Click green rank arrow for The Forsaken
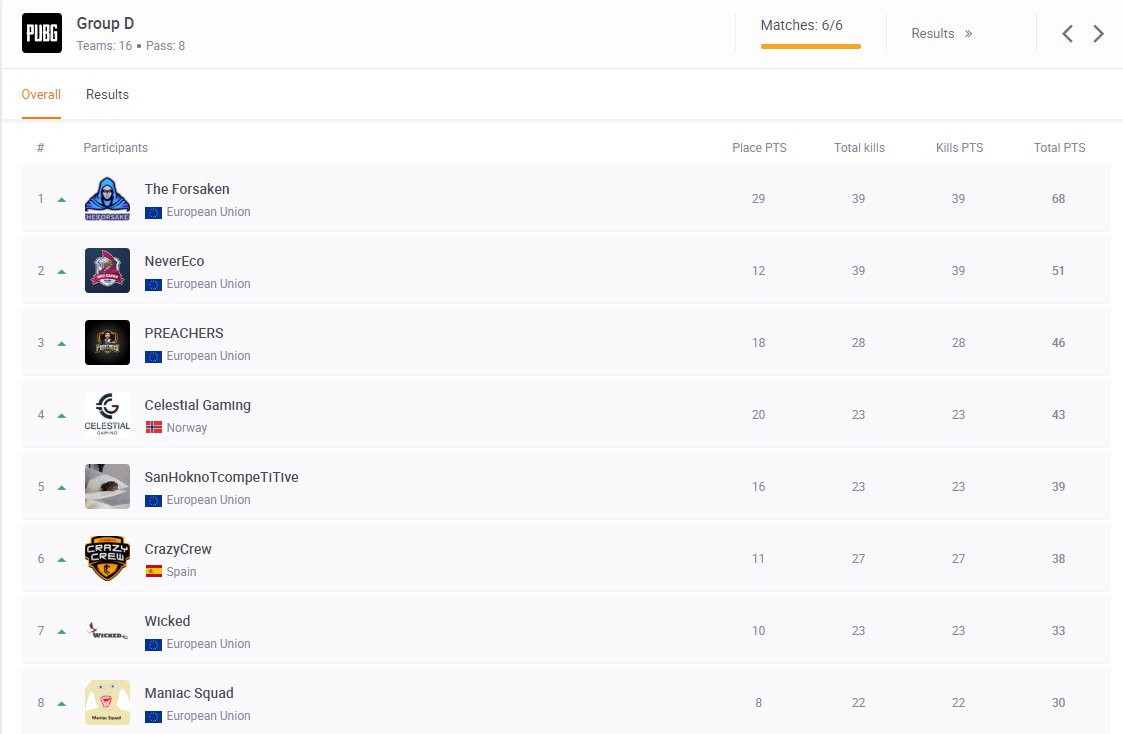Viewport: 1123px width, 734px height. tap(62, 200)
